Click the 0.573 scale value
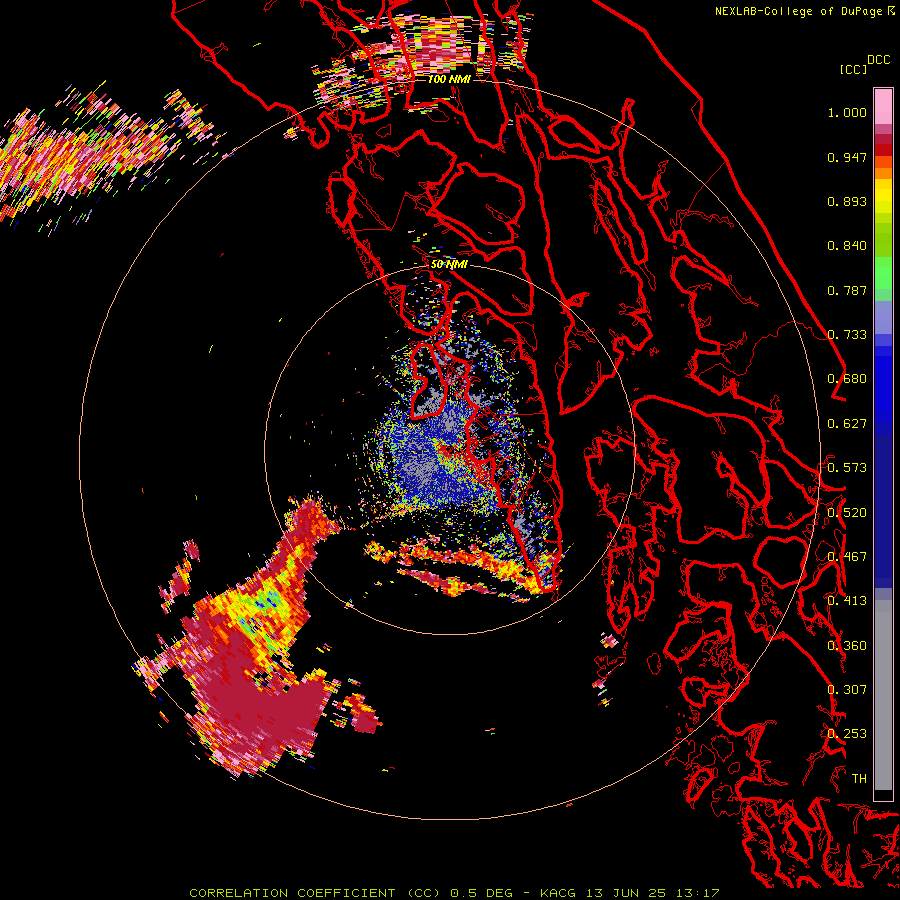The width and height of the screenshot is (900, 900). [x=847, y=468]
